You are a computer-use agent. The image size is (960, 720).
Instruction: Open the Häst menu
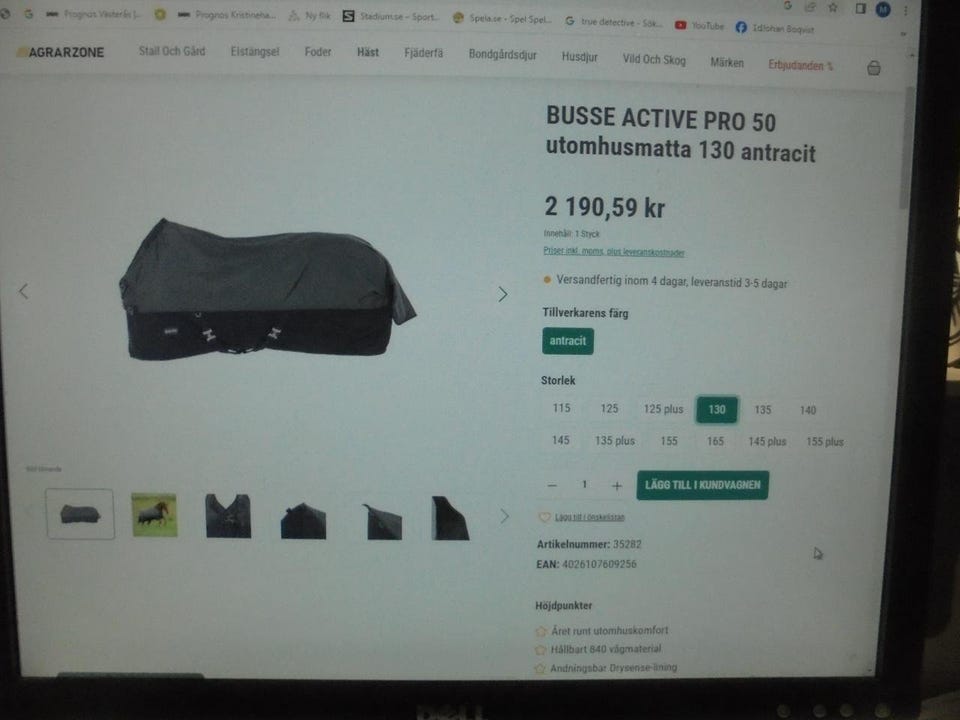tap(368, 53)
